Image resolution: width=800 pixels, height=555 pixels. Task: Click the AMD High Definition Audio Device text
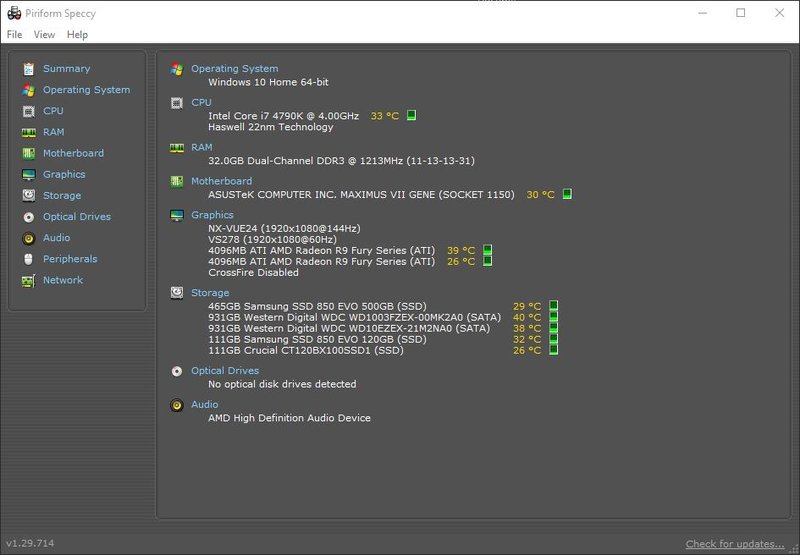pyautogui.click(x=289, y=418)
